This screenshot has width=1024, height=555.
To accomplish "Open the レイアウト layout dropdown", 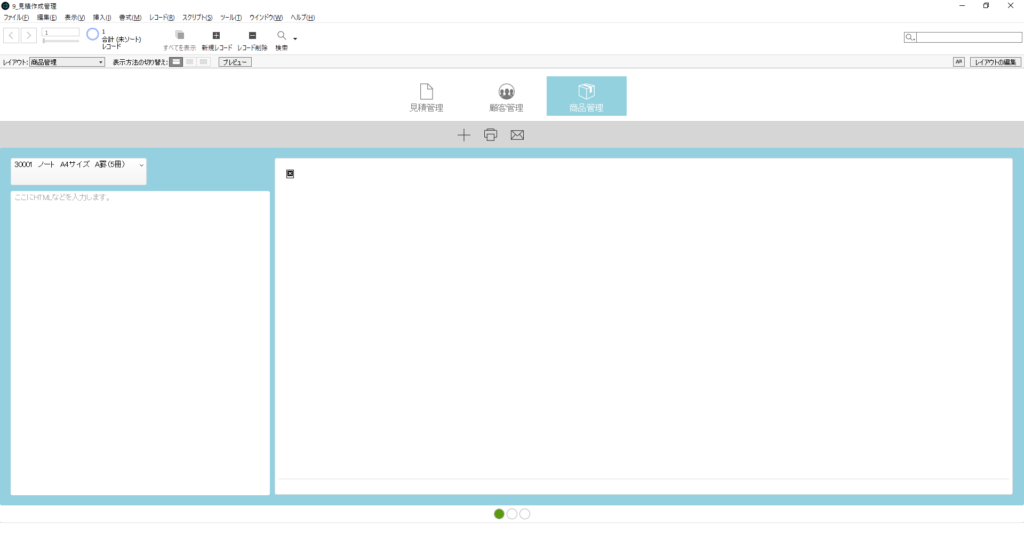I will [x=67, y=62].
